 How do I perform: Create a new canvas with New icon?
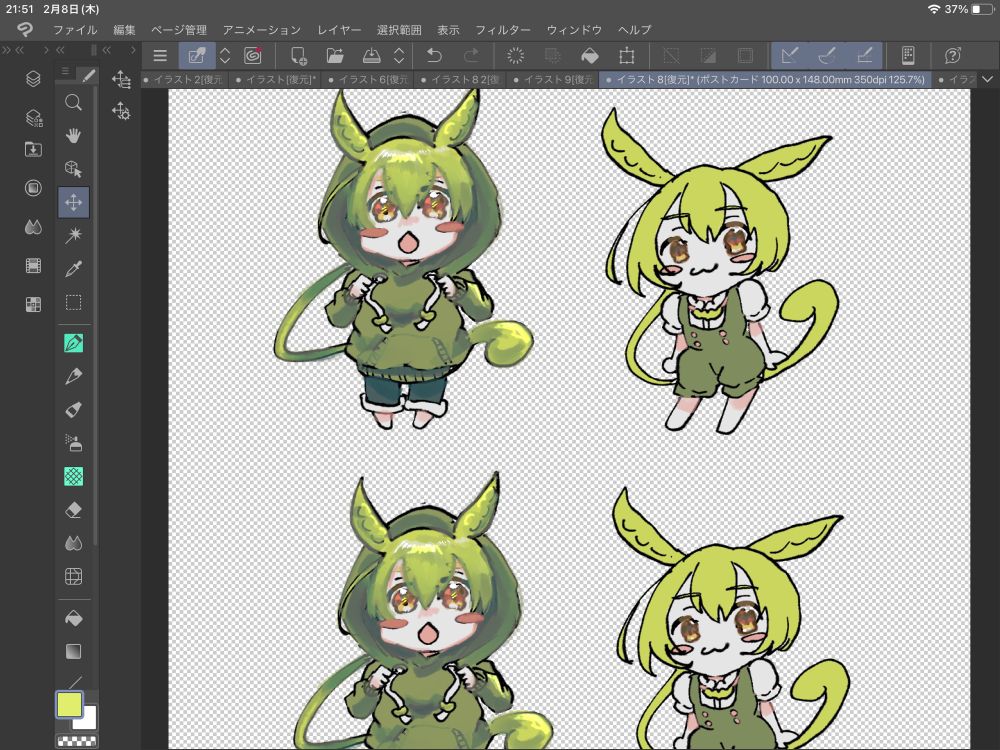click(x=298, y=56)
